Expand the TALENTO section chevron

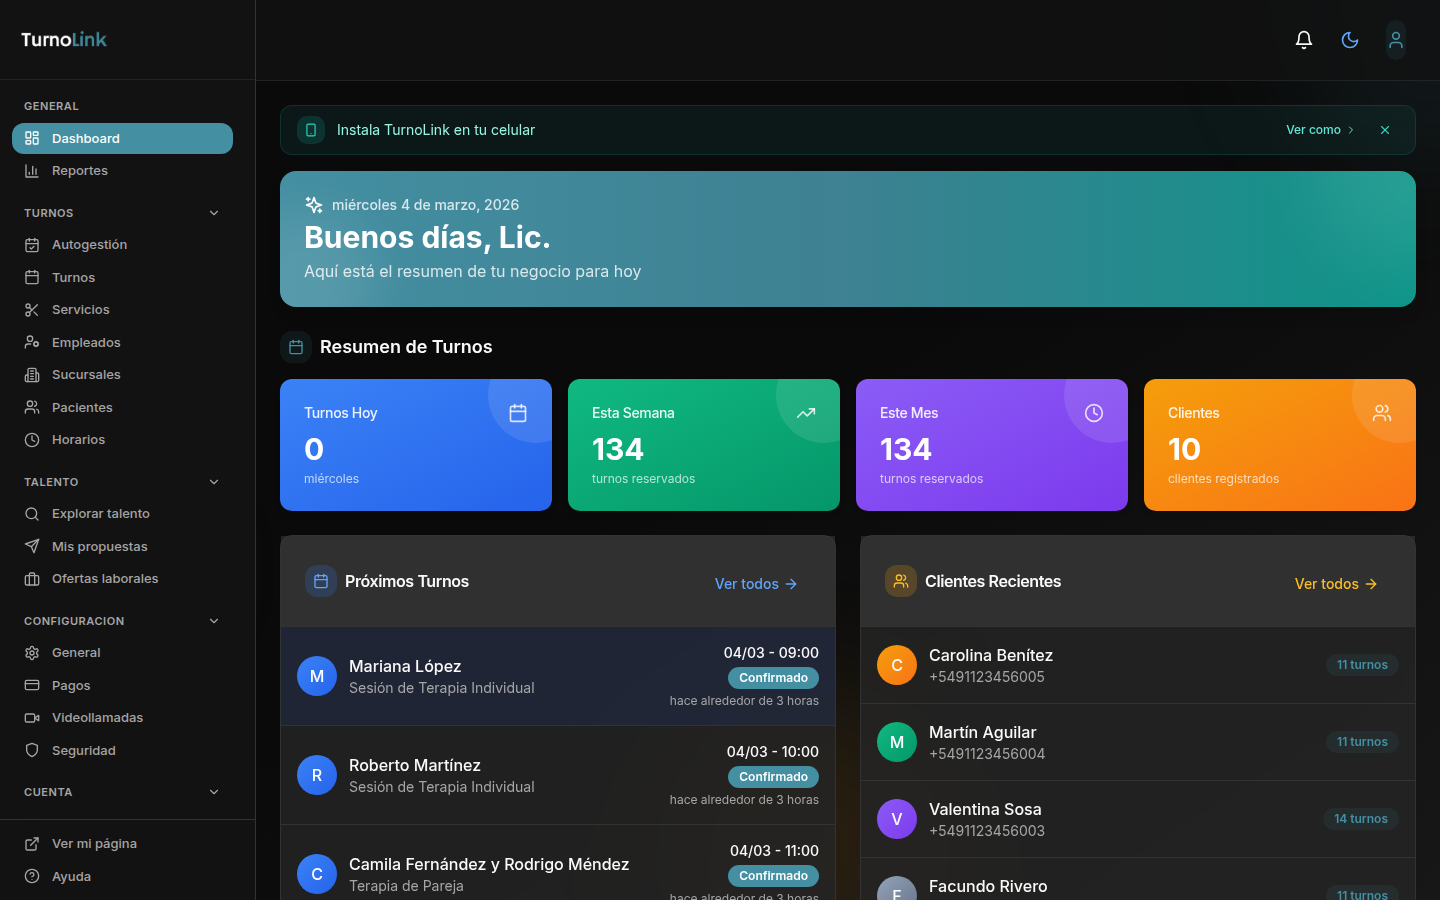(213, 481)
